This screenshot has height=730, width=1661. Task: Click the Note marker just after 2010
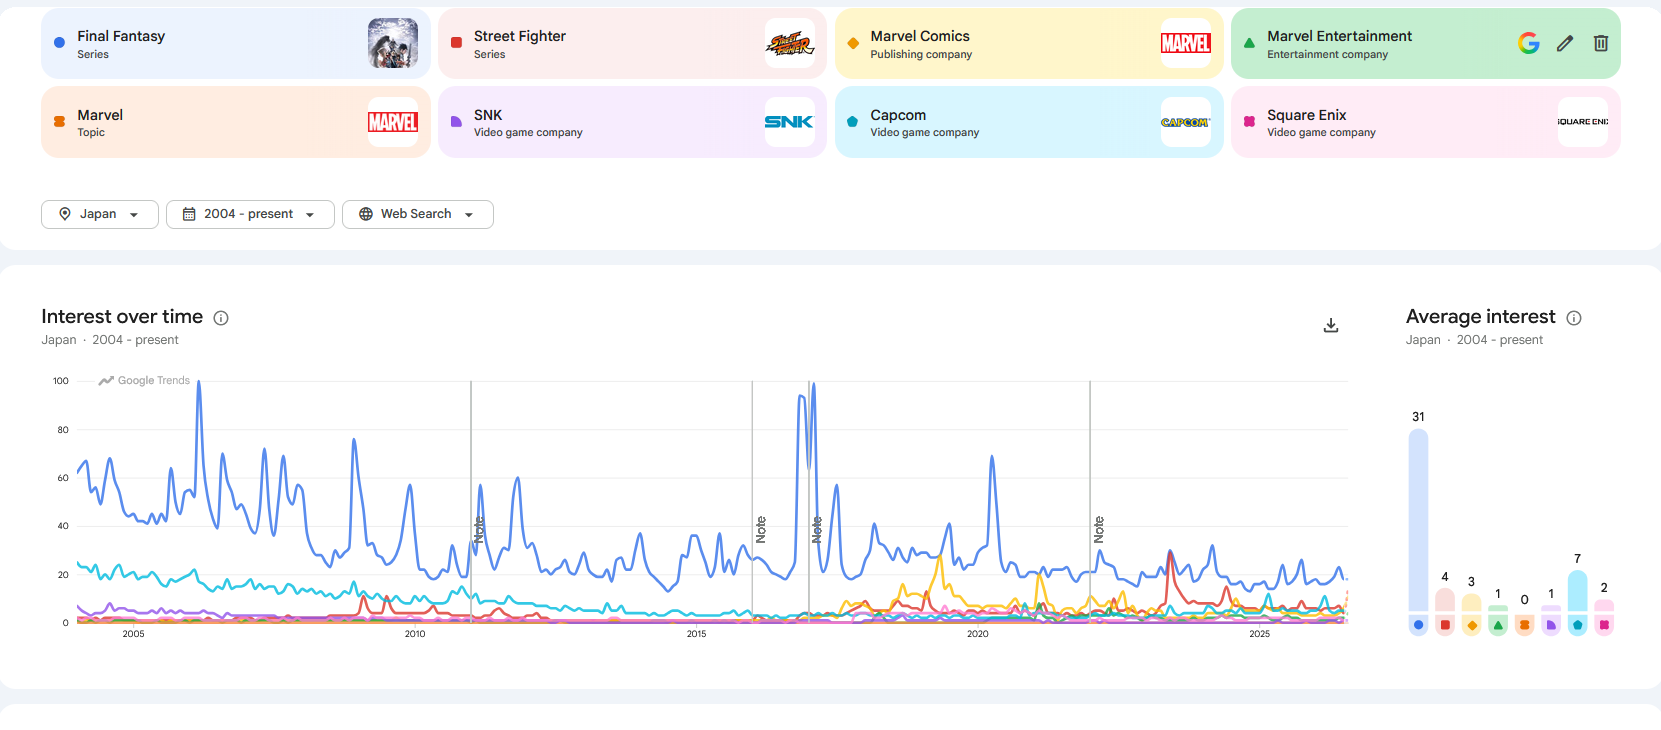[x=479, y=530]
